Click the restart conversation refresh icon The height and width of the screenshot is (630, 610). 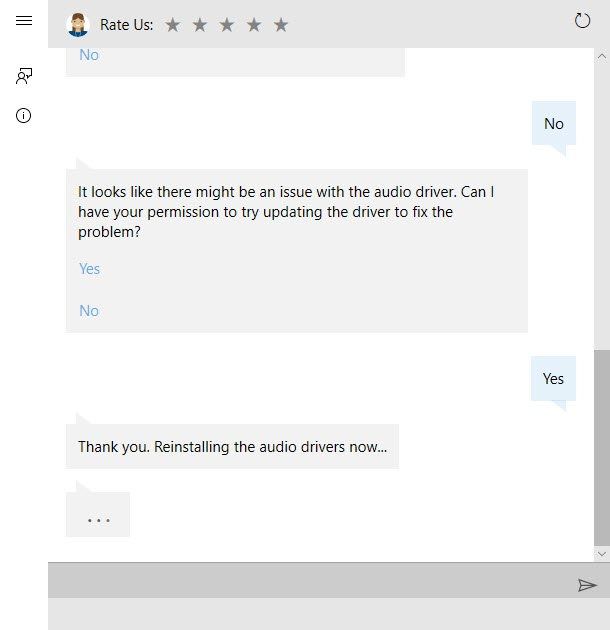point(582,20)
